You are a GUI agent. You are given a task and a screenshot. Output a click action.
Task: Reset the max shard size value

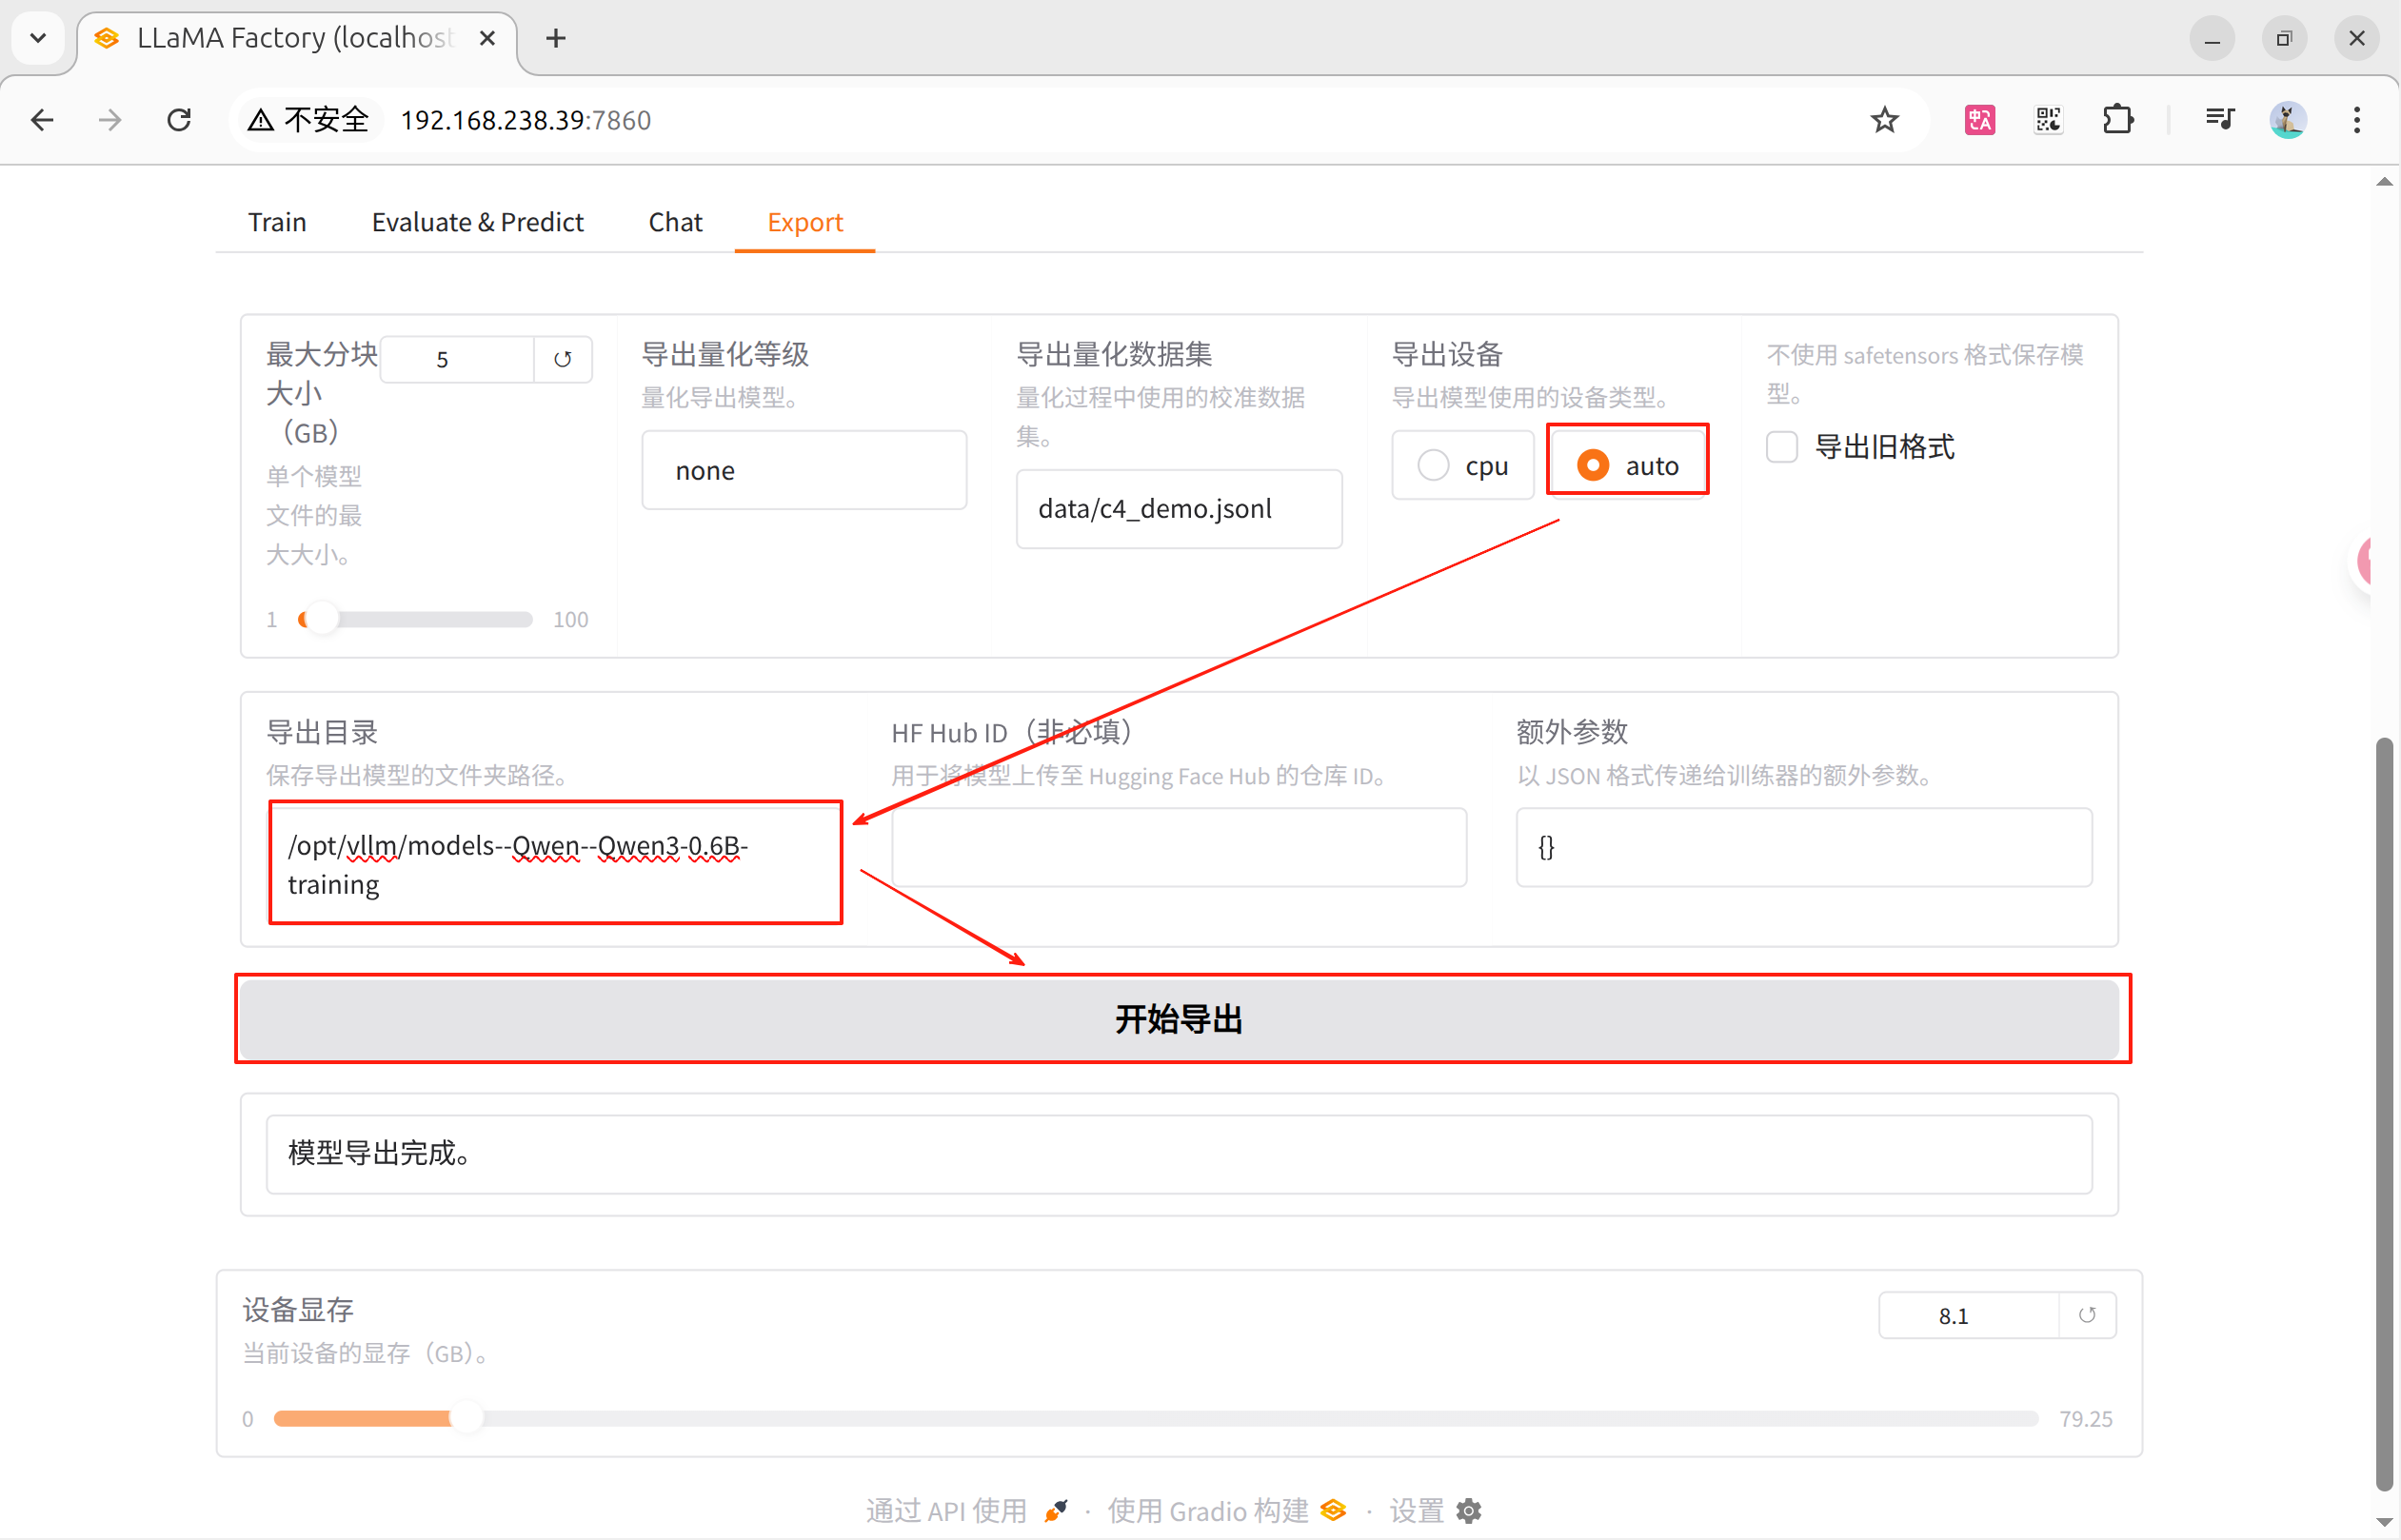click(562, 359)
